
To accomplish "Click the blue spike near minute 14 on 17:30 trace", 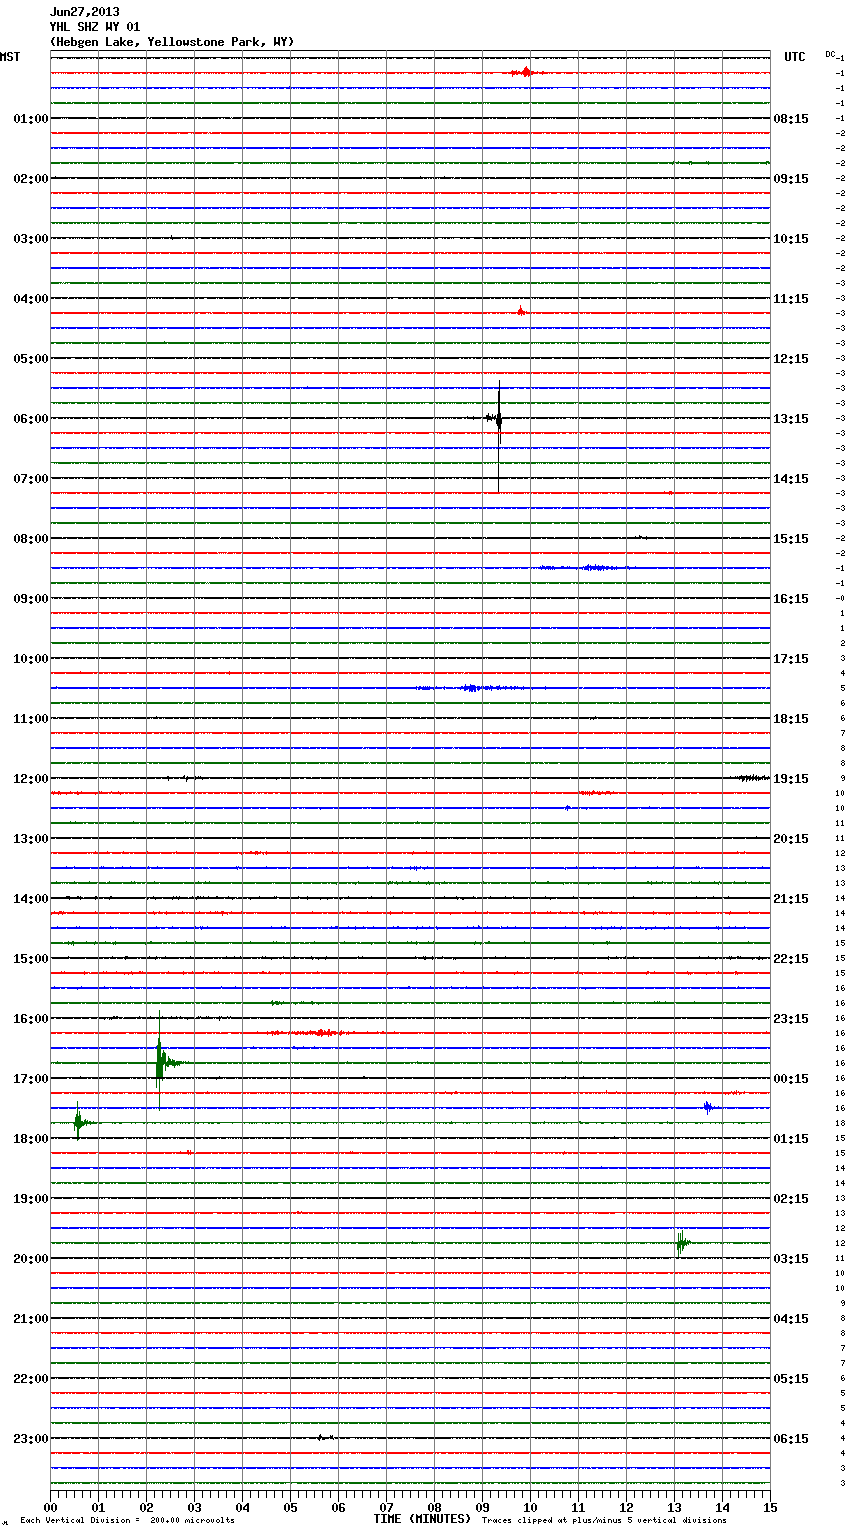I will coord(709,1107).
